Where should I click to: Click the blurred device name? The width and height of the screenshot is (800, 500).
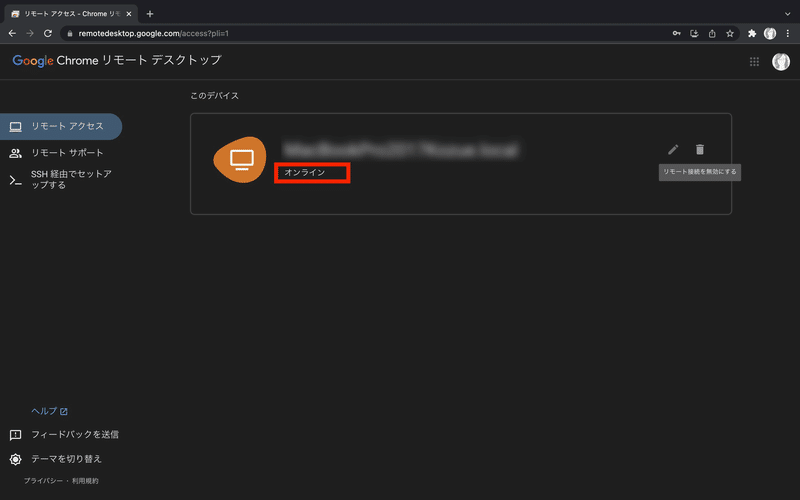pyautogui.click(x=401, y=150)
